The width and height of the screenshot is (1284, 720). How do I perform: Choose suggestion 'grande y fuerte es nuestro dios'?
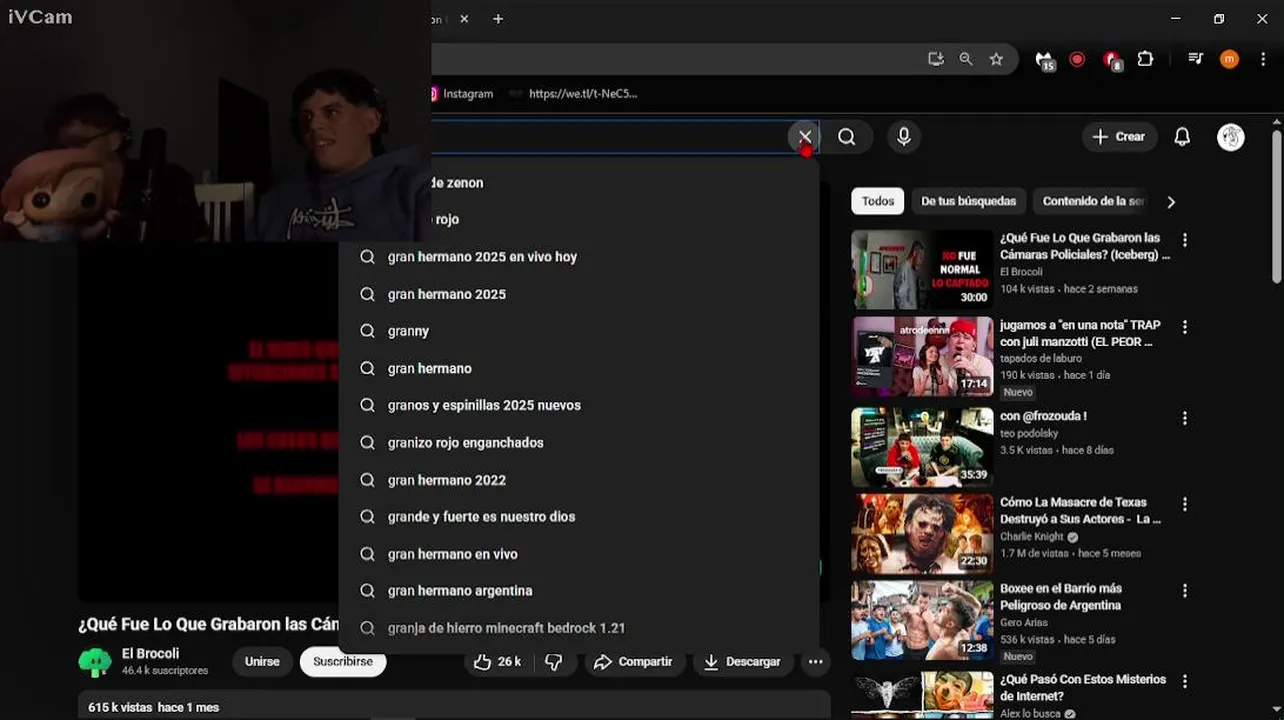[579, 517]
